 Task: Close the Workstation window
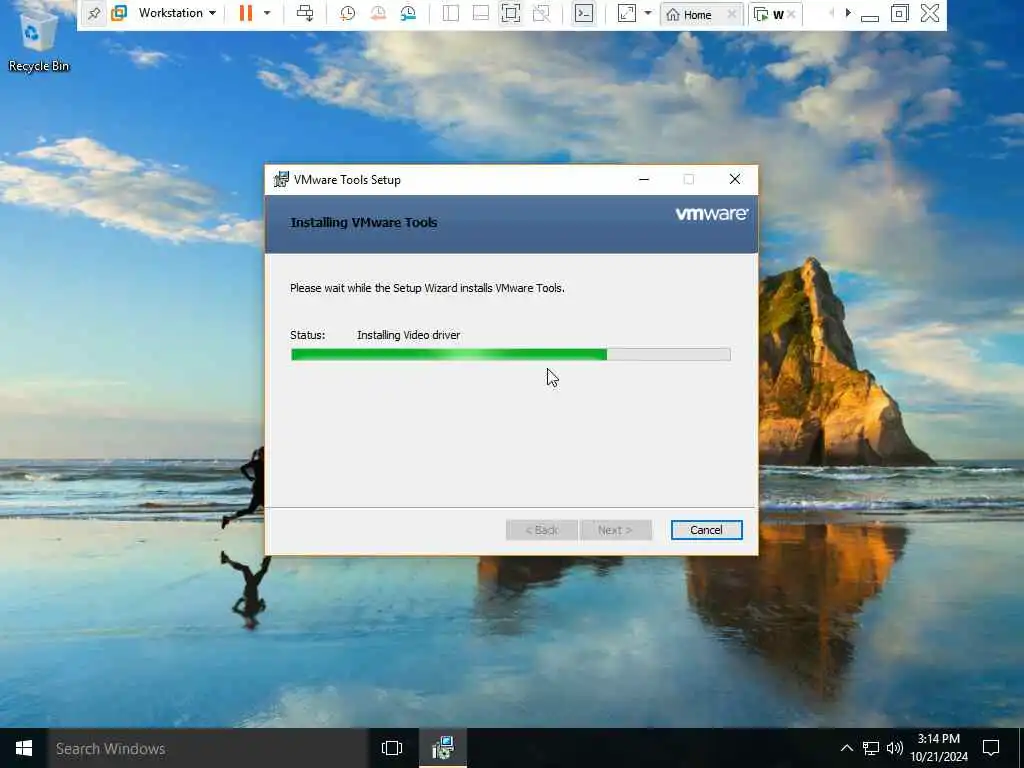tap(930, 13)
